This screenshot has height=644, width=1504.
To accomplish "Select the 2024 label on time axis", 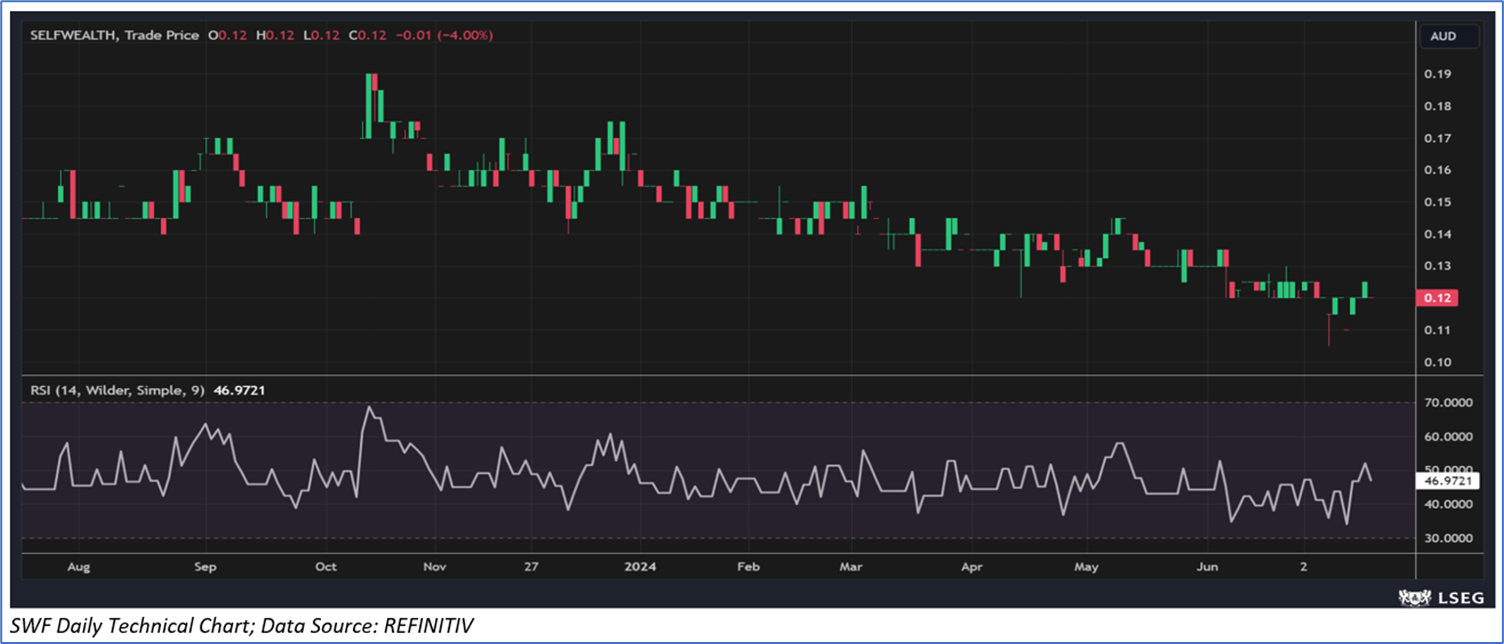I will click(x=640, y=567).
